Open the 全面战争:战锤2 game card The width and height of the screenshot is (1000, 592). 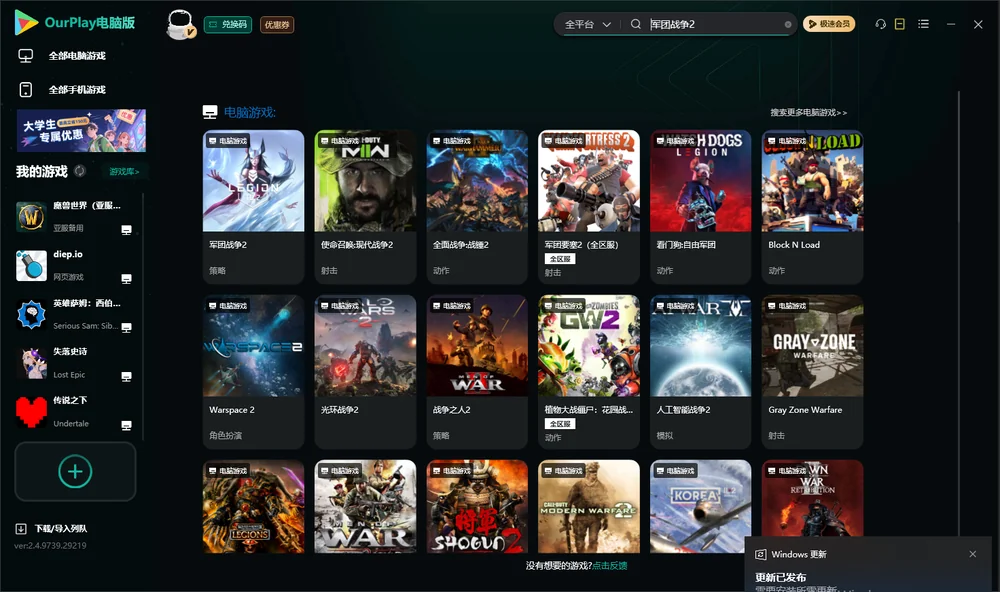coord(477,207)
